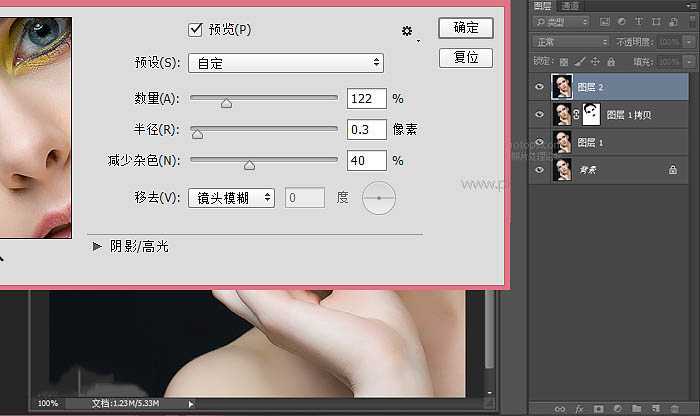700x416 pixels.
Task: Click the gear settings icon in the dialog
Action: coord(408,32)
